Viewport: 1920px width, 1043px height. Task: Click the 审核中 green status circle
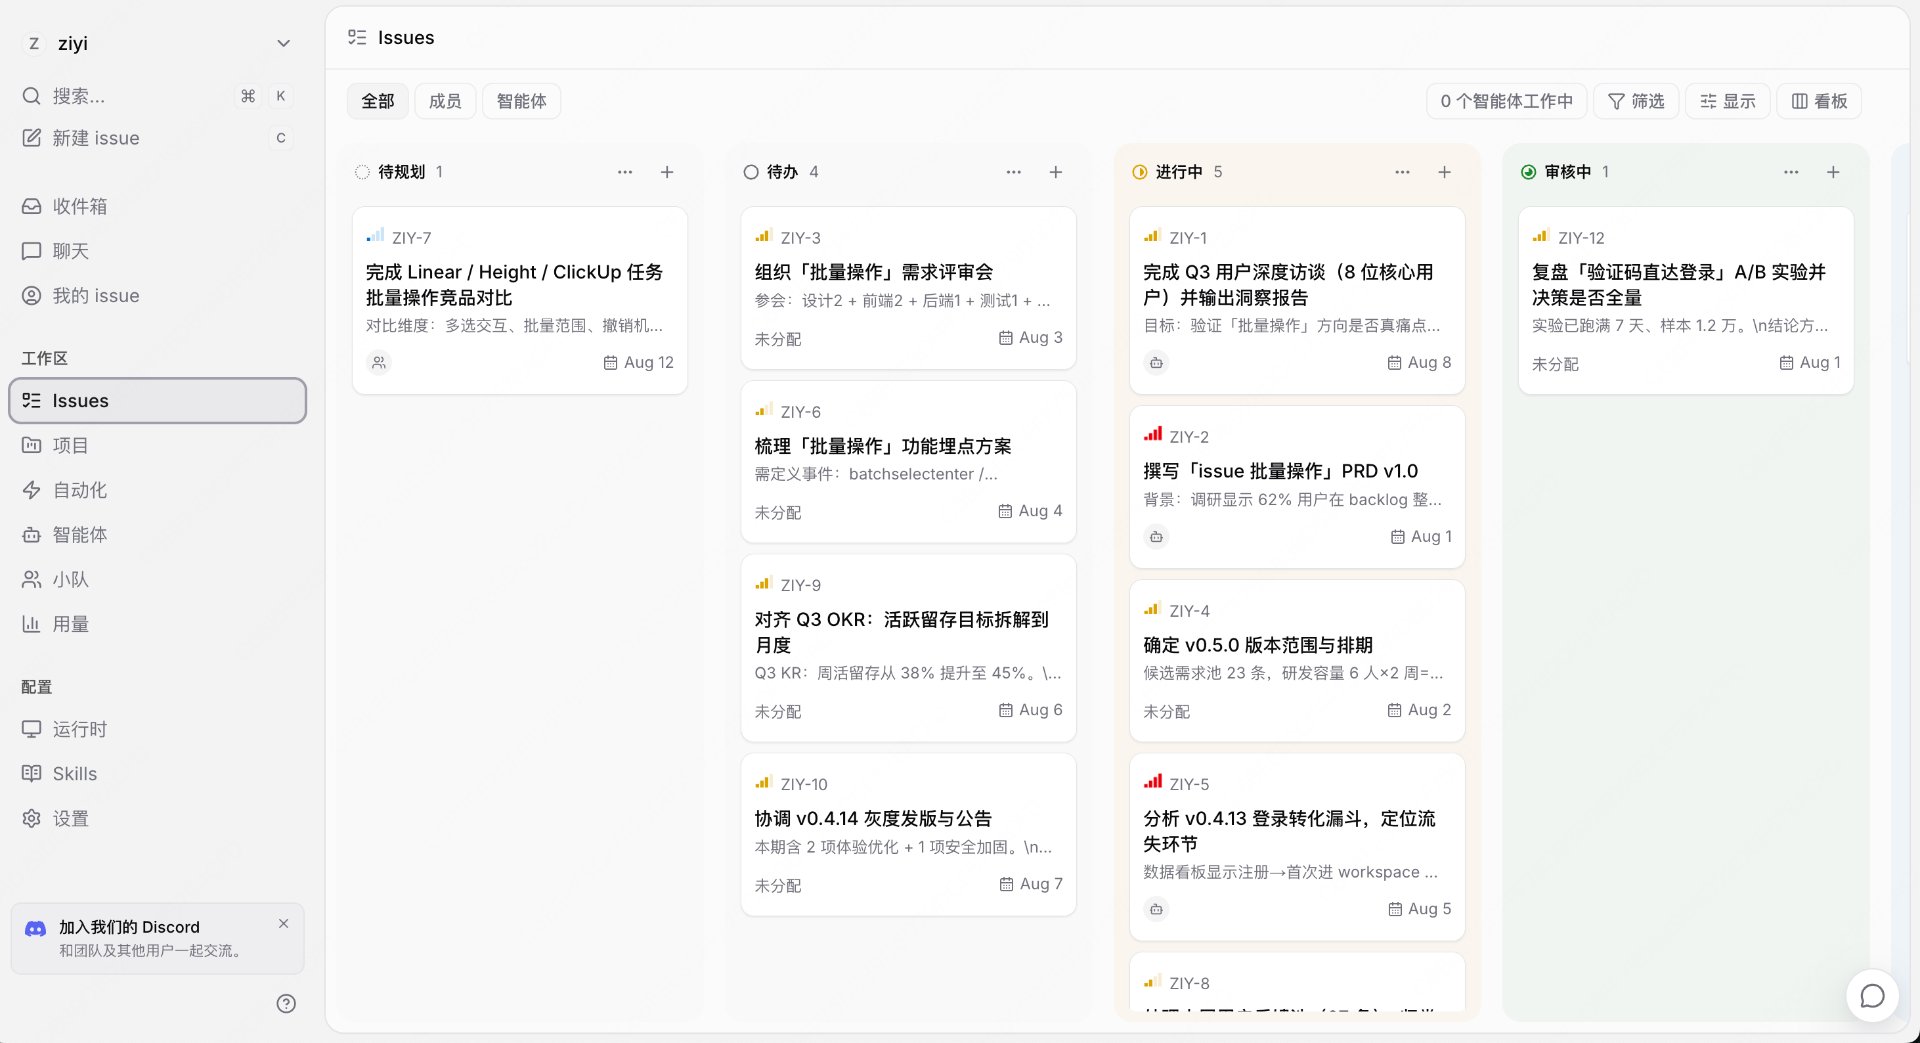pos(1528,172)
